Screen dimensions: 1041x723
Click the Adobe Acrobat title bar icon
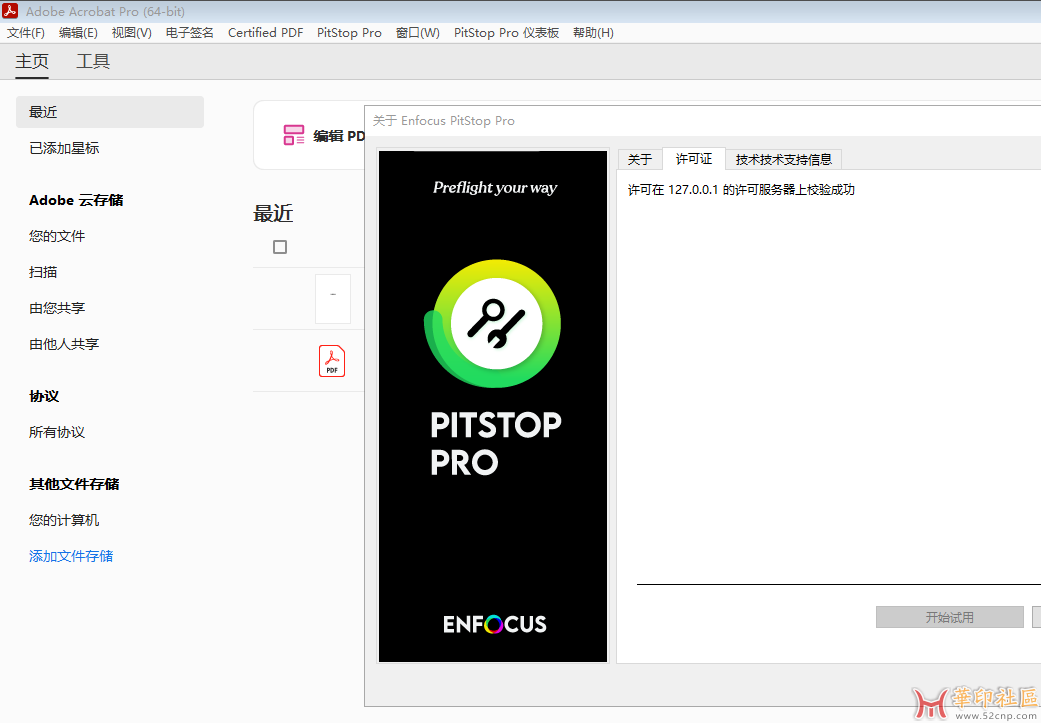(10, 11)
